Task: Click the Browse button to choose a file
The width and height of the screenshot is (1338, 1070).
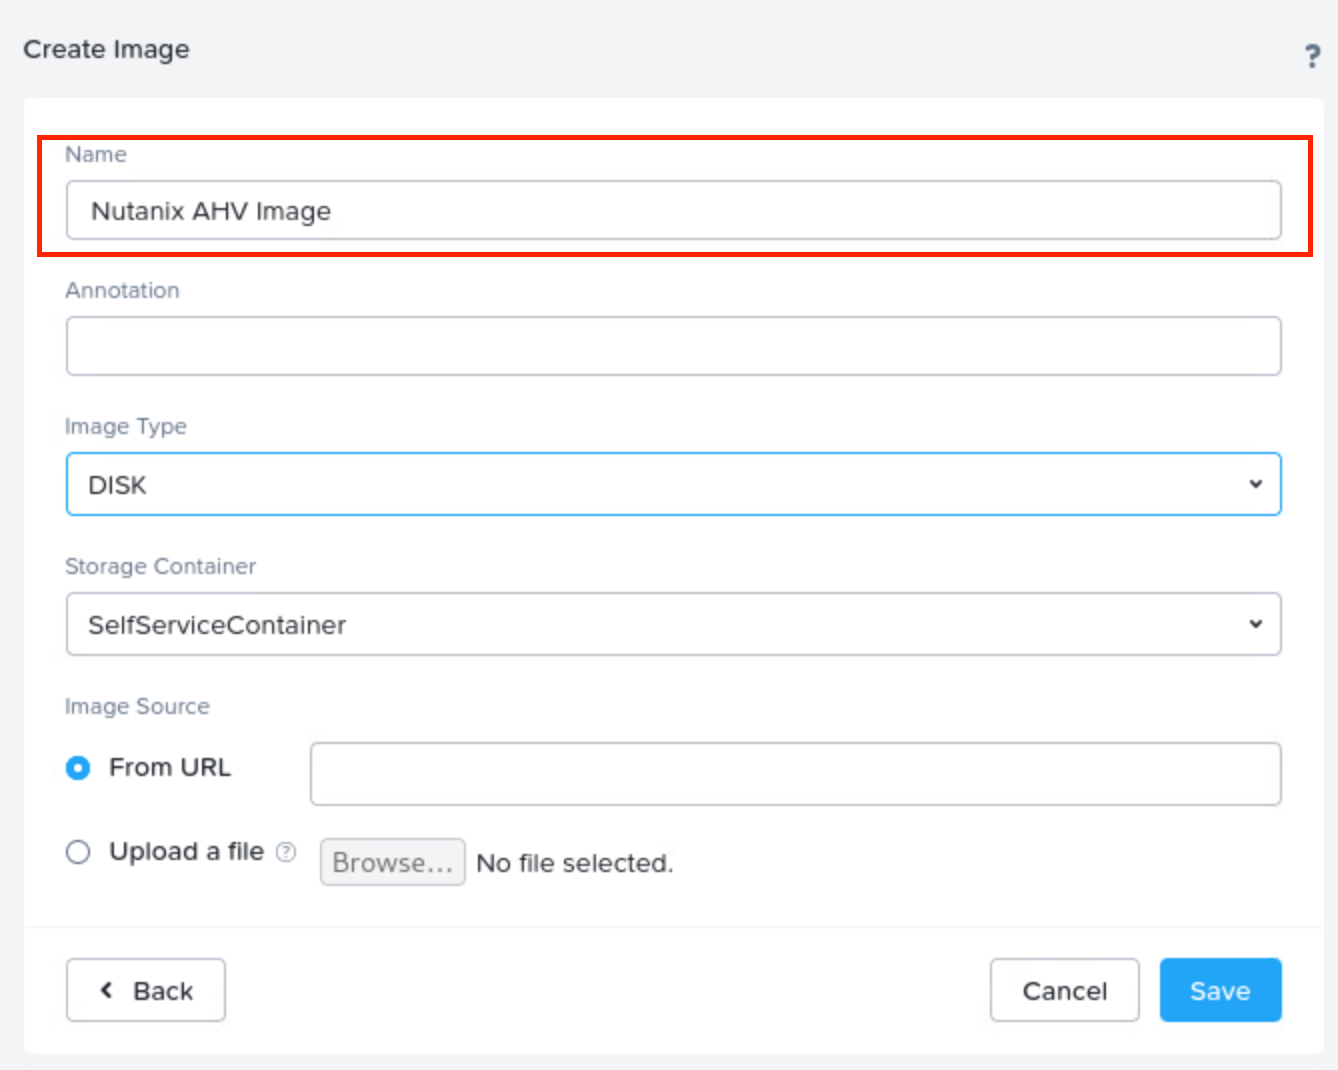Action: click(392, 861)
